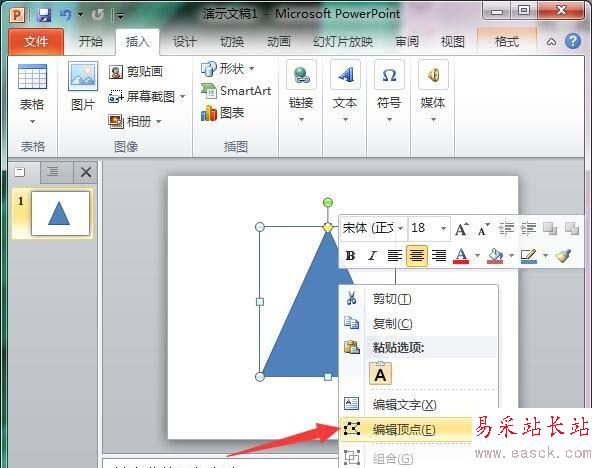Viewport: 592px width, 468px height.
Task: Open font color dropdown arrow
Action: pos(477,256)
